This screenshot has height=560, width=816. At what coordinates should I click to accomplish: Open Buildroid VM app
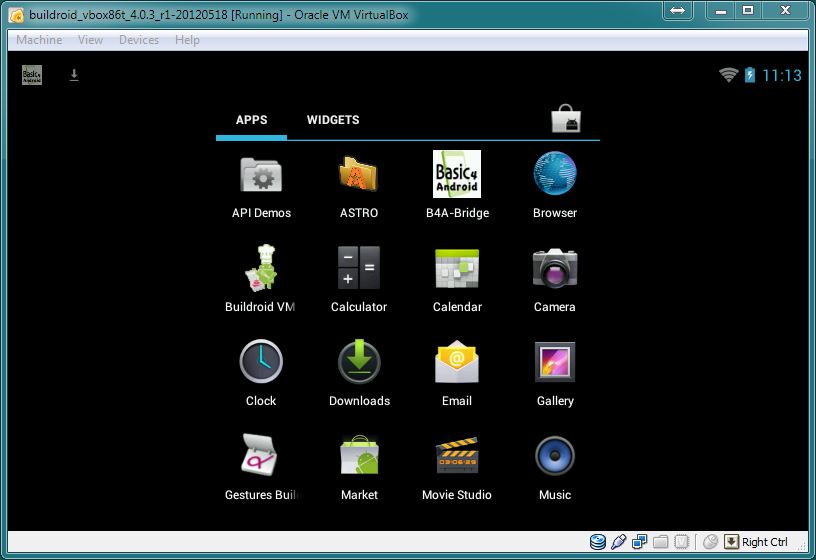pyautogui.click(x=260, y=279)
